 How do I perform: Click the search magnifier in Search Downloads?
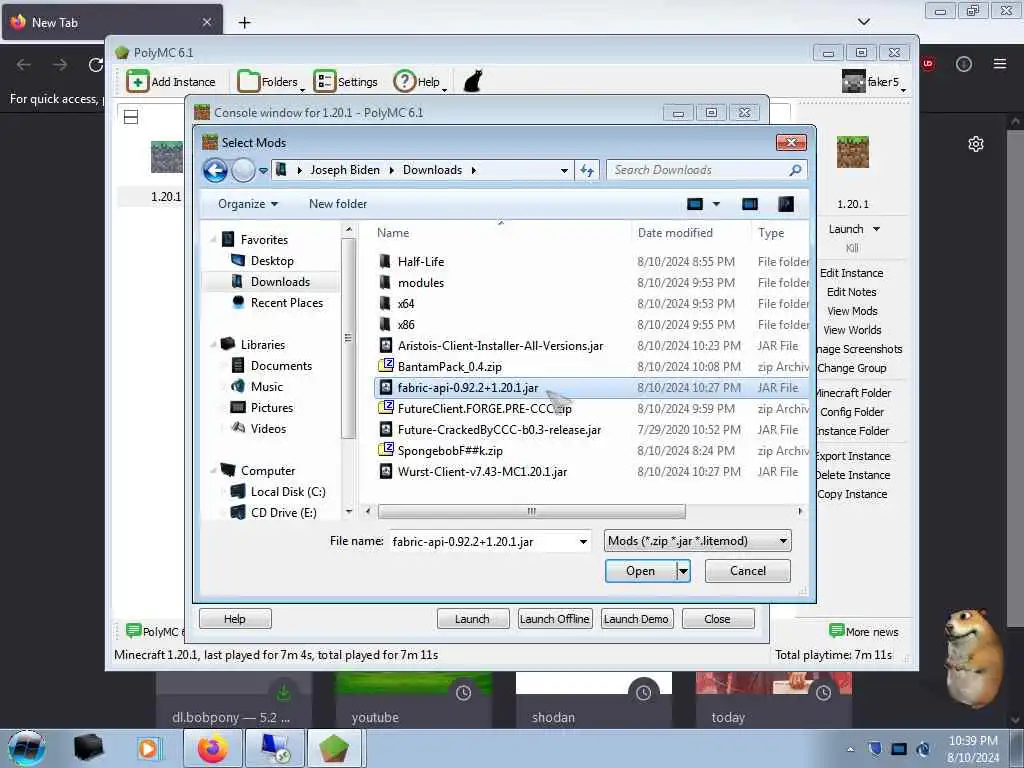[x=795, y=170]
